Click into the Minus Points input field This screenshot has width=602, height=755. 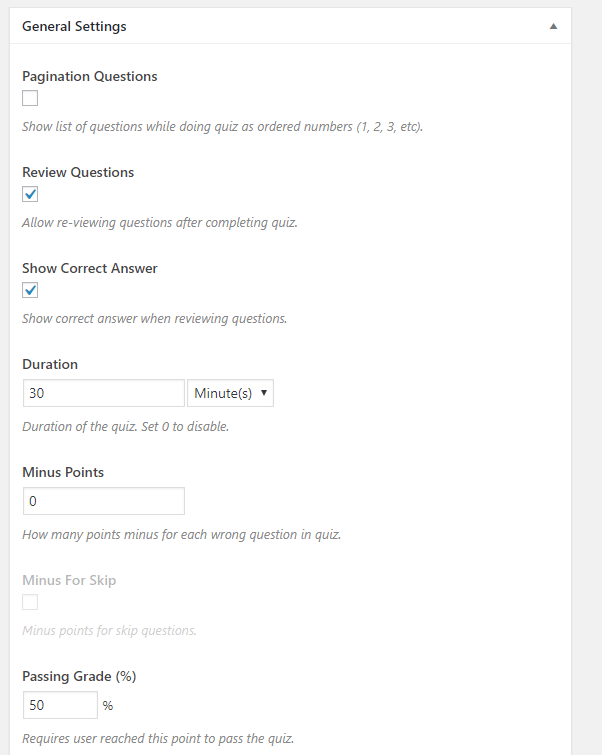pyautogui.click(x=103, y=501)
